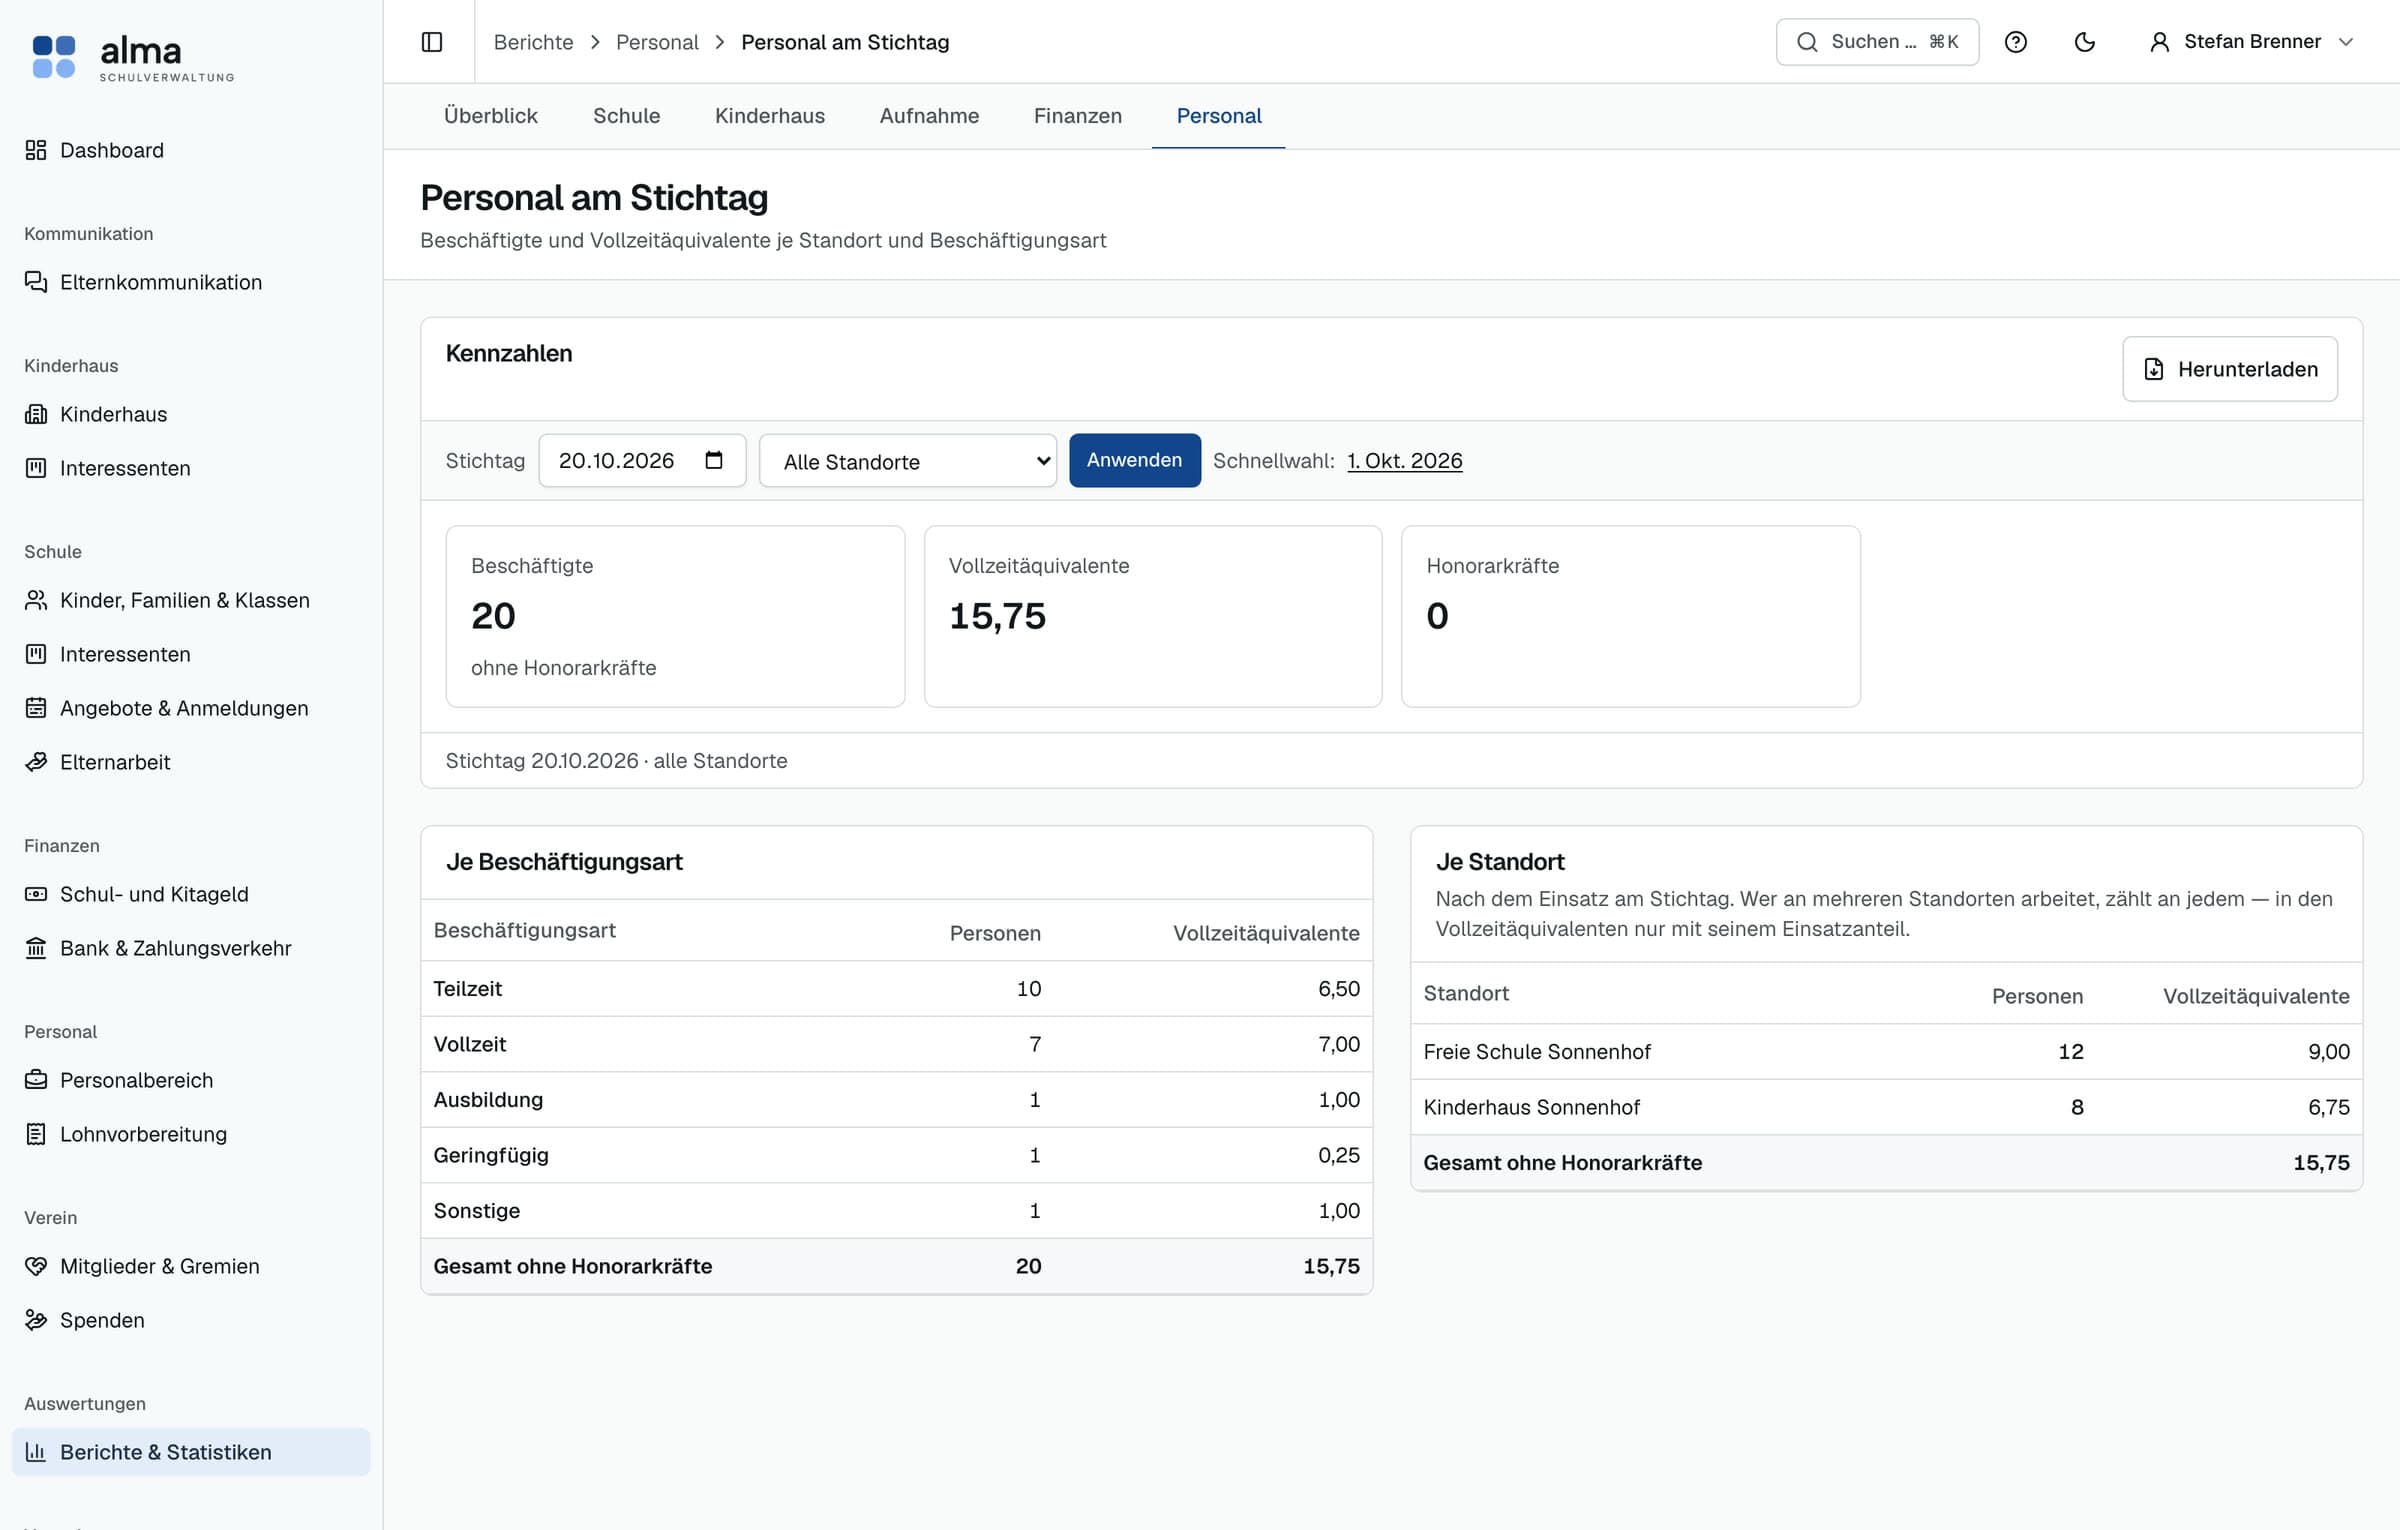2400x1530 pixels.
Task: Select the Personal tab
Action: [x=1219, y=116]
